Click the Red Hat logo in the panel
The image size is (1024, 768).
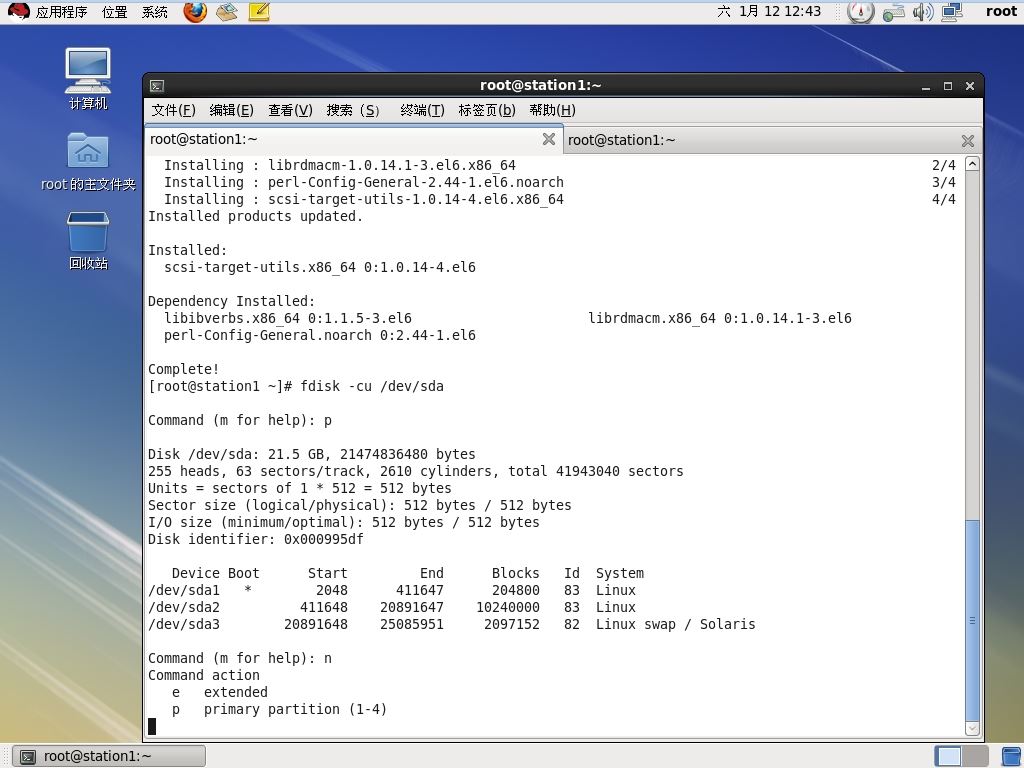point(18,11)
